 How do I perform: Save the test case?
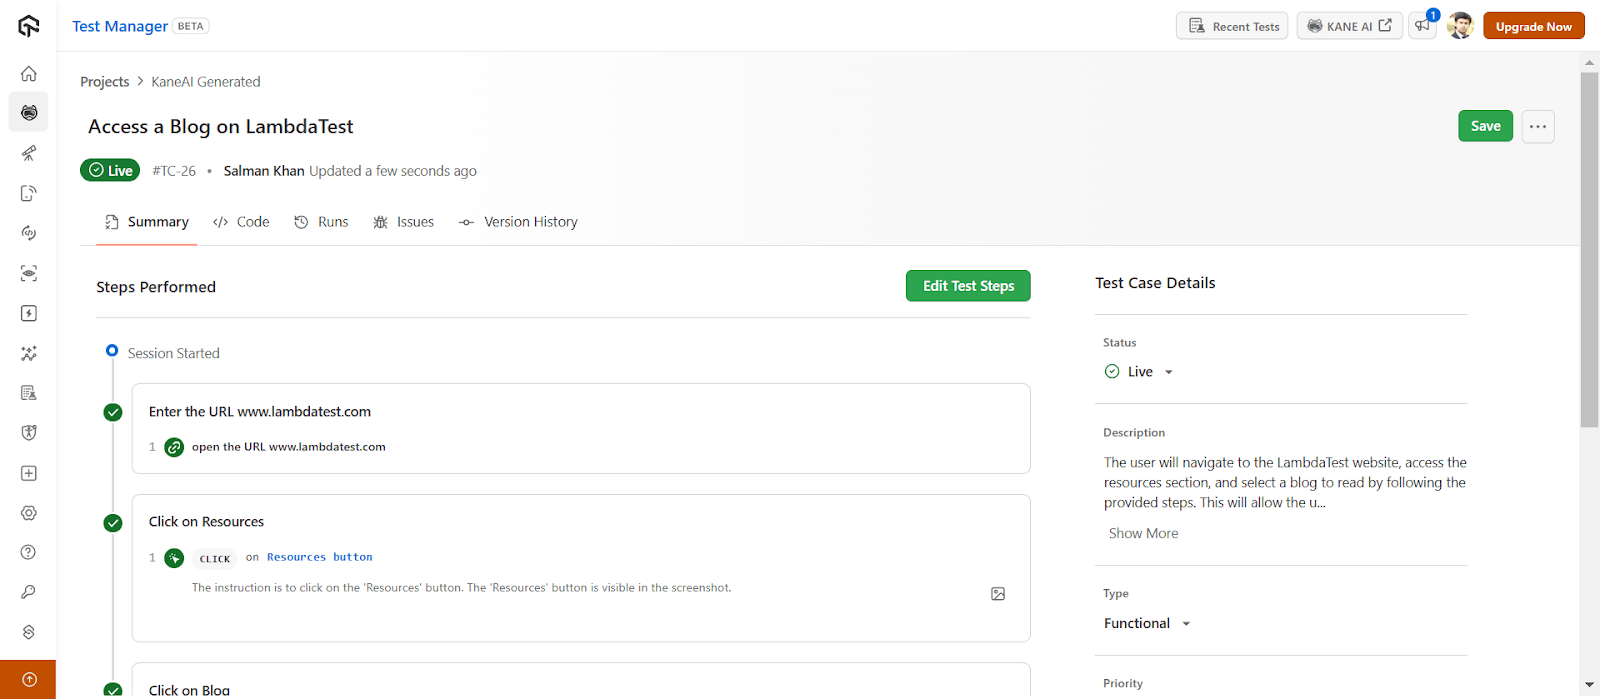coord(1485,126)
